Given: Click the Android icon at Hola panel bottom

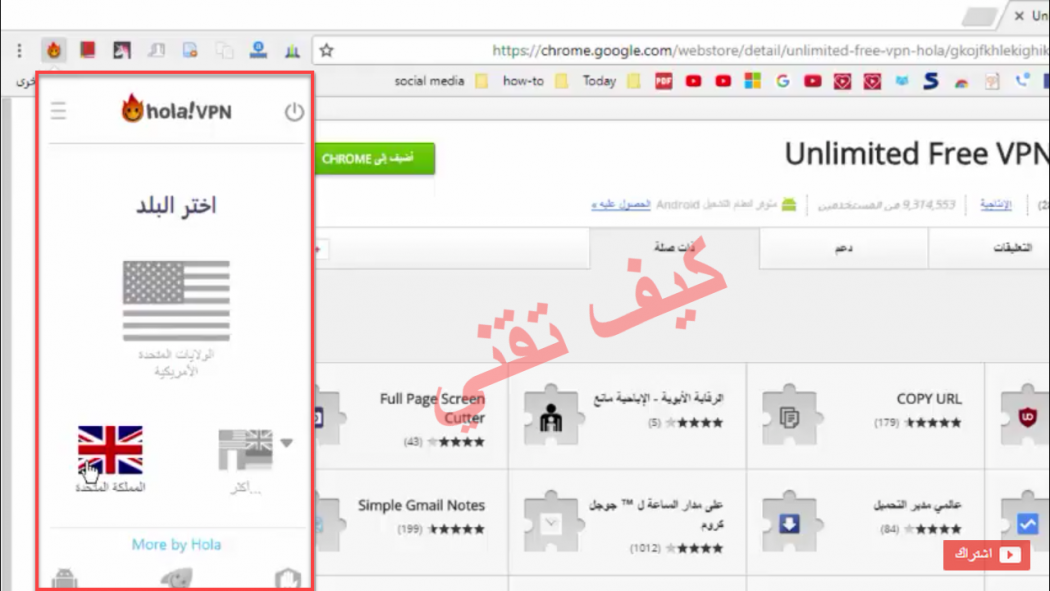Looking at the screenshot, I should coord(64,579).
